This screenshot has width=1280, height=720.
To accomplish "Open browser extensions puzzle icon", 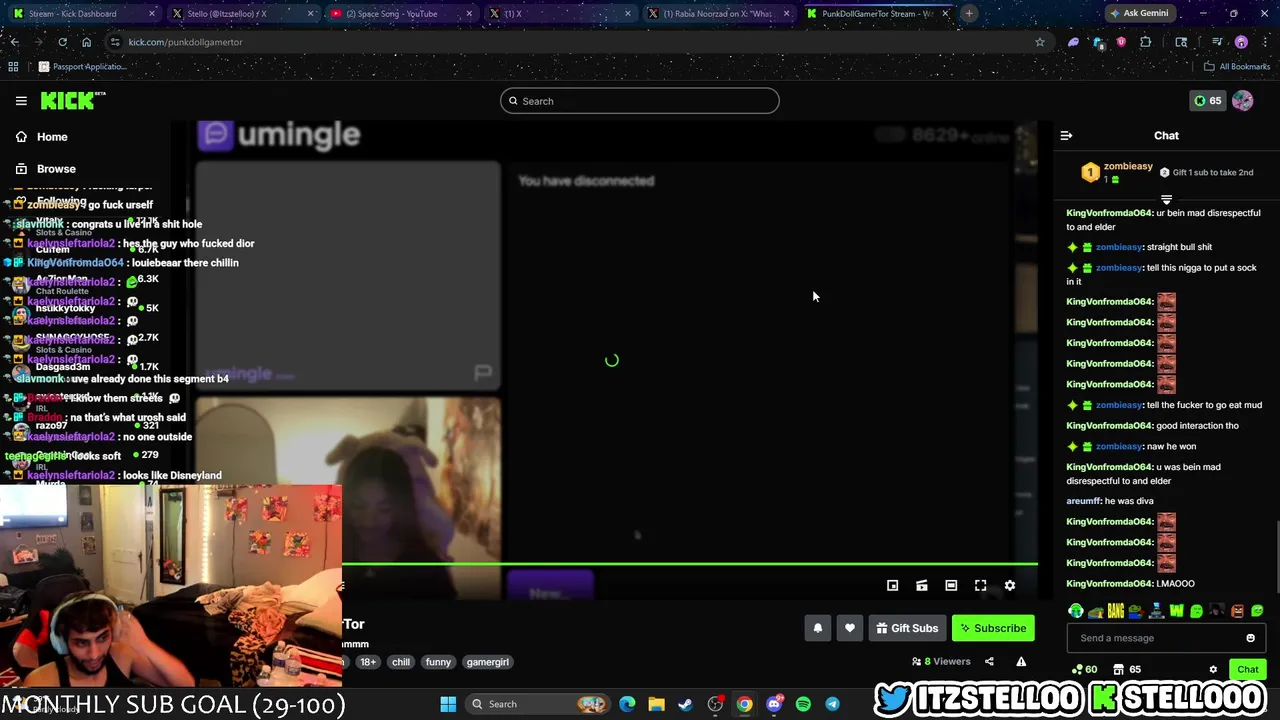I will tap(1145, 42).
